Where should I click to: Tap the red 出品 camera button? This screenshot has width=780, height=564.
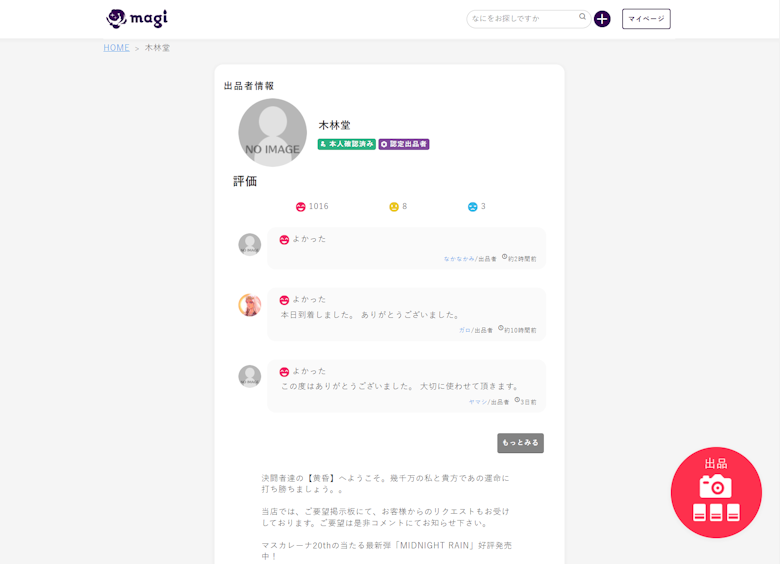coord(716,492)
